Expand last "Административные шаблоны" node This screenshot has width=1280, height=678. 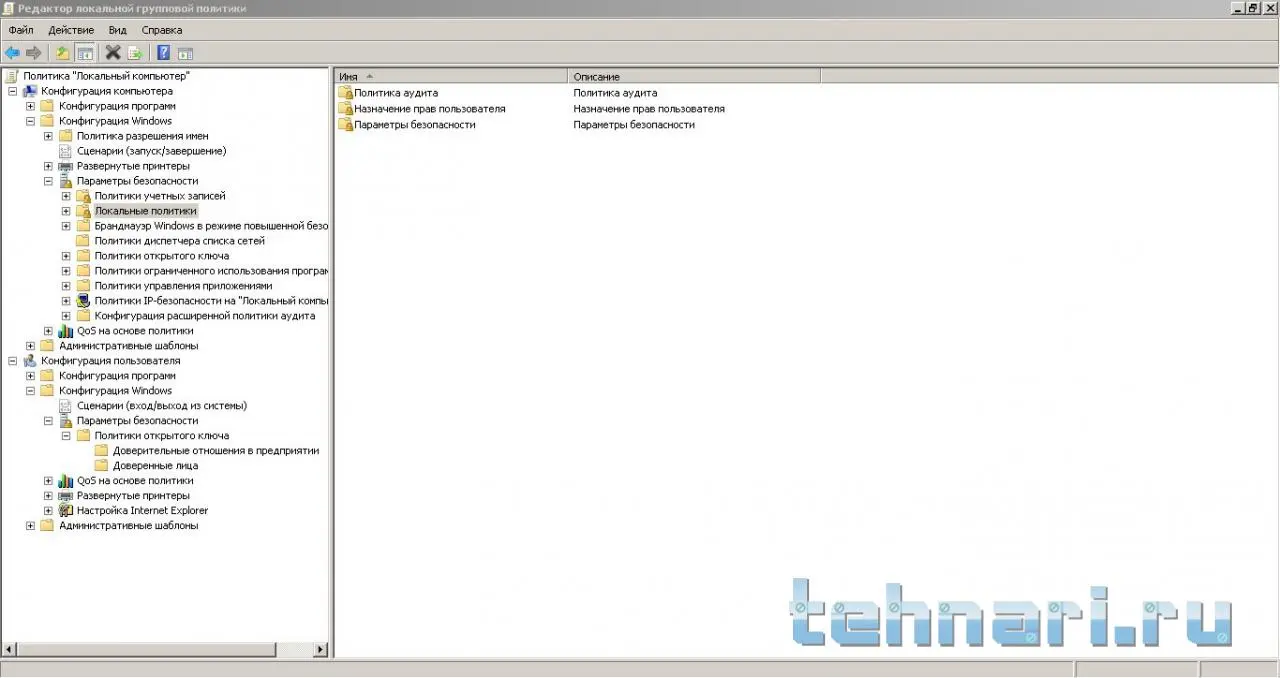(30, 526)
